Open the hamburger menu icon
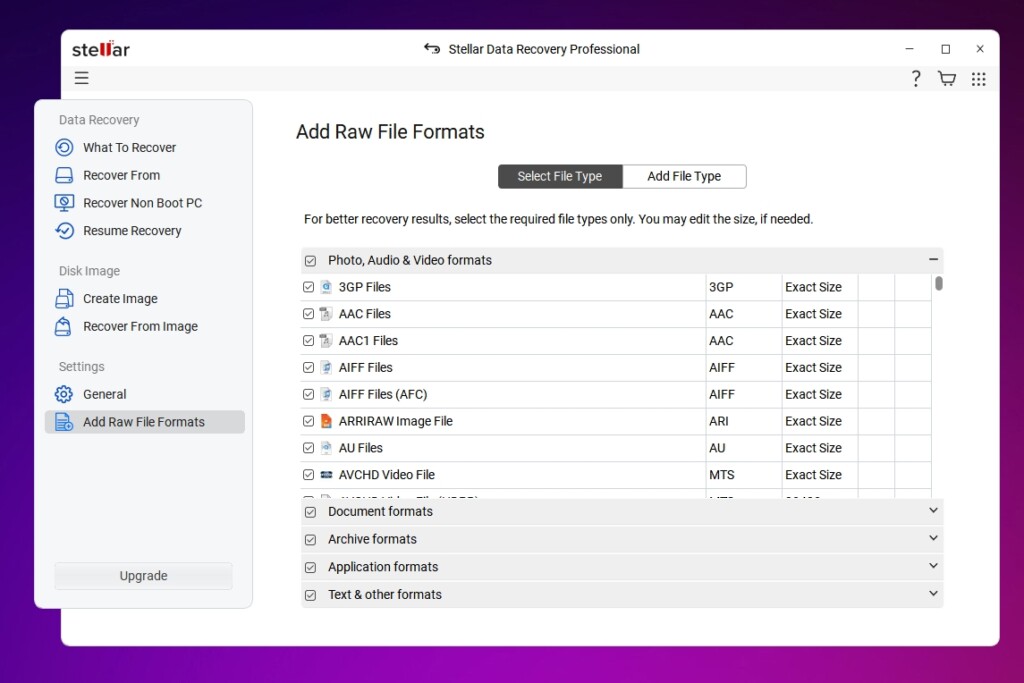Image resolution: width=1024 pixels, height=683 pixels. 81,78
